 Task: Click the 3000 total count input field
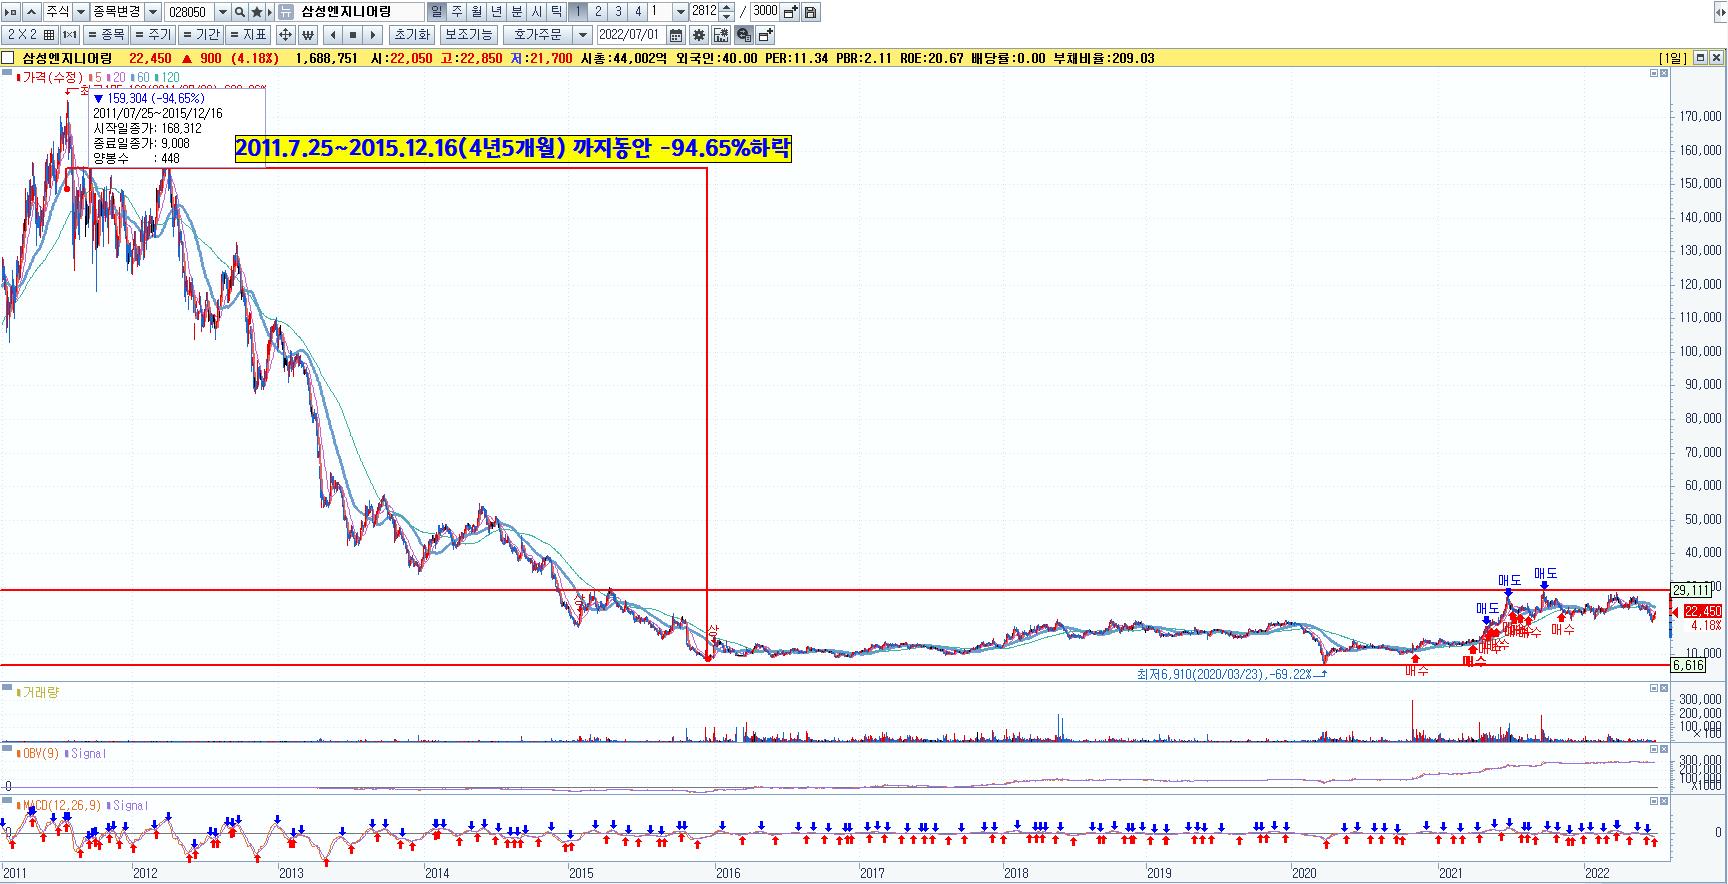[765, 12]
